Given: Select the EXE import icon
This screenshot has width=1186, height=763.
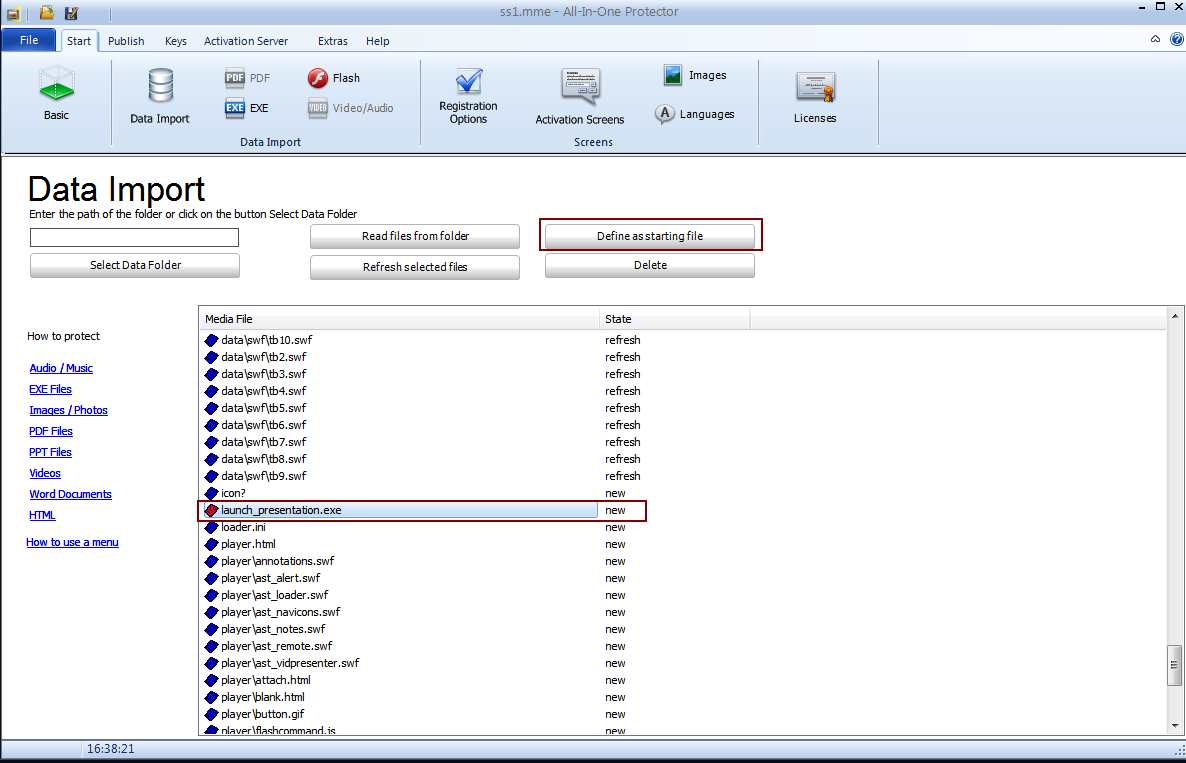Looking at the screenshot, I should click(235, 108).
